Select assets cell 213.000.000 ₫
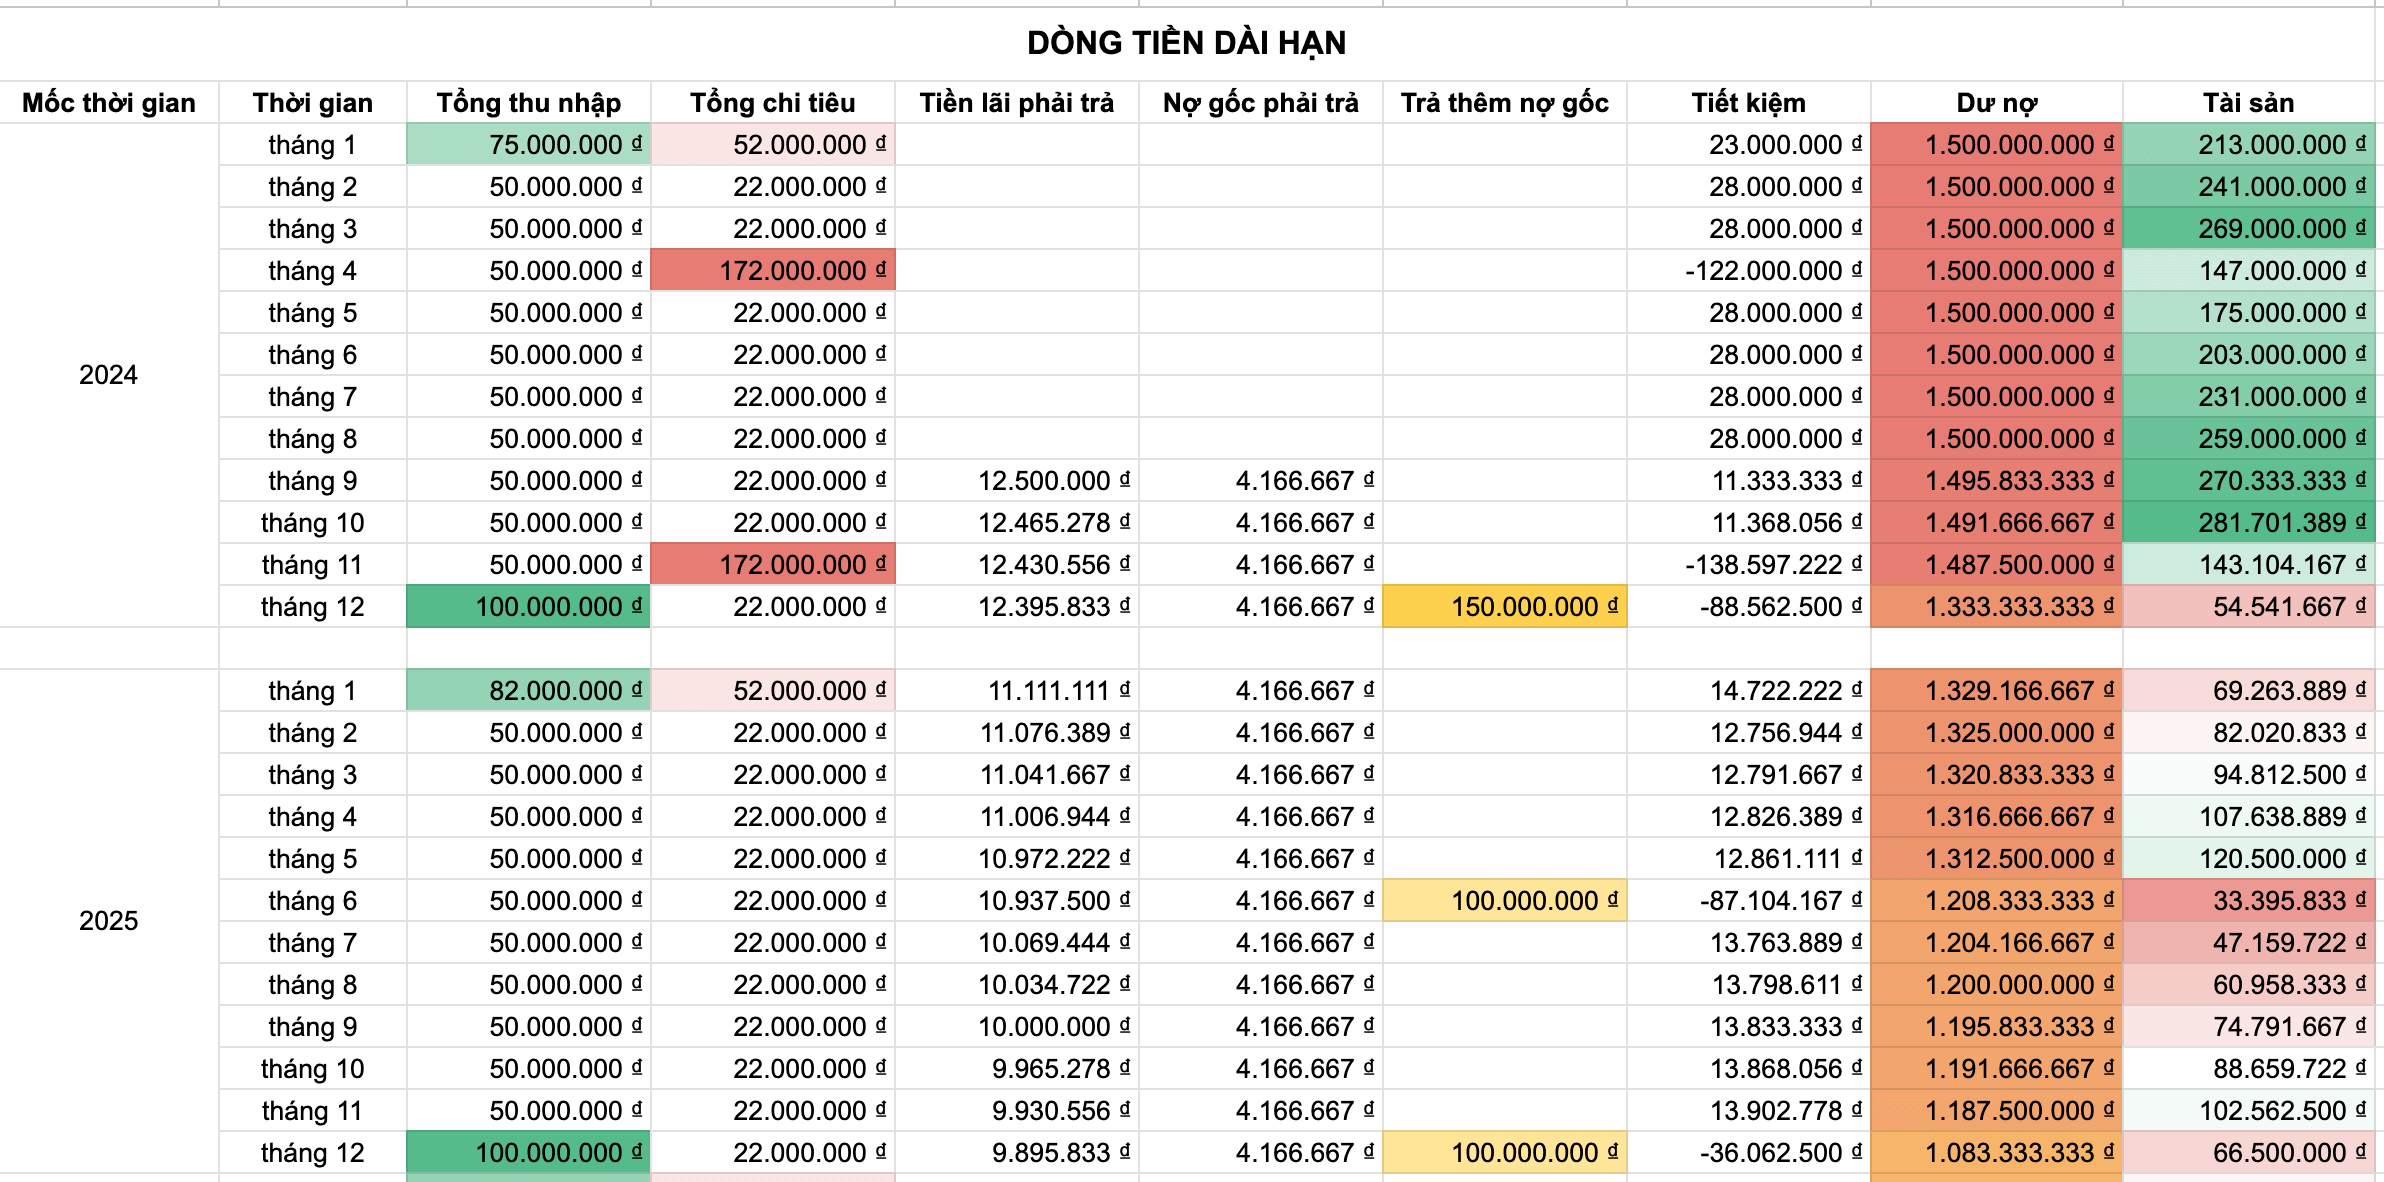Viewport: 2384px width, 1182px height. pyautogui.click(x=2248, y=145)
